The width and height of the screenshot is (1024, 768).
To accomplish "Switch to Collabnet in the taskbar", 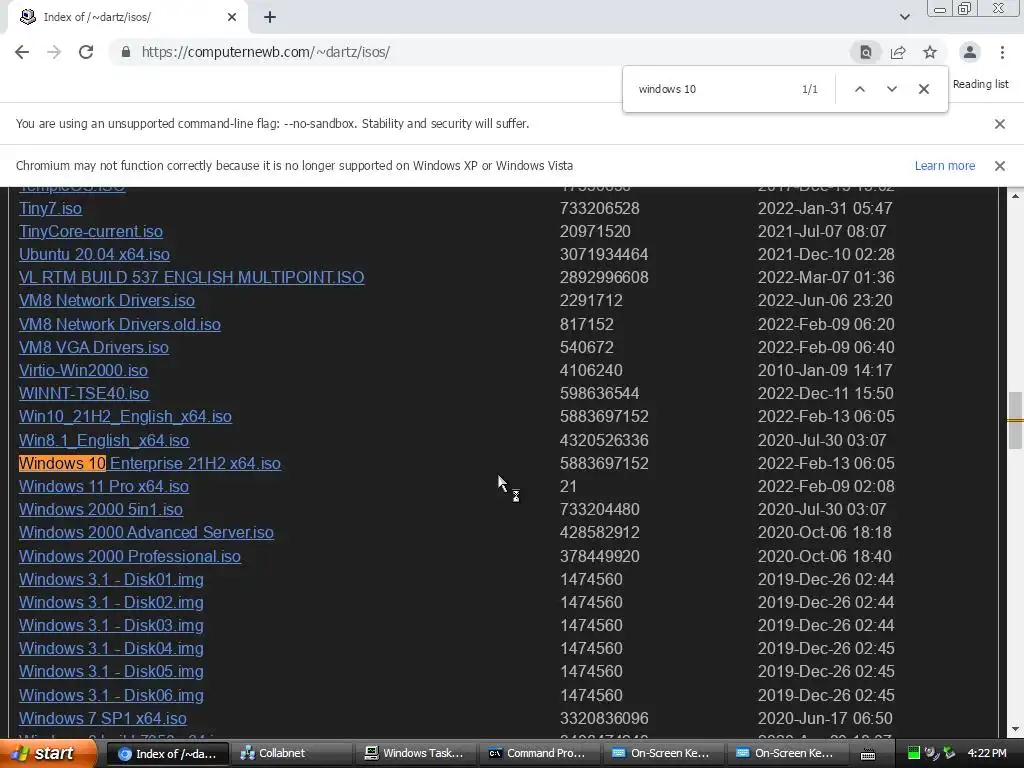I will [x=293, y=754].
